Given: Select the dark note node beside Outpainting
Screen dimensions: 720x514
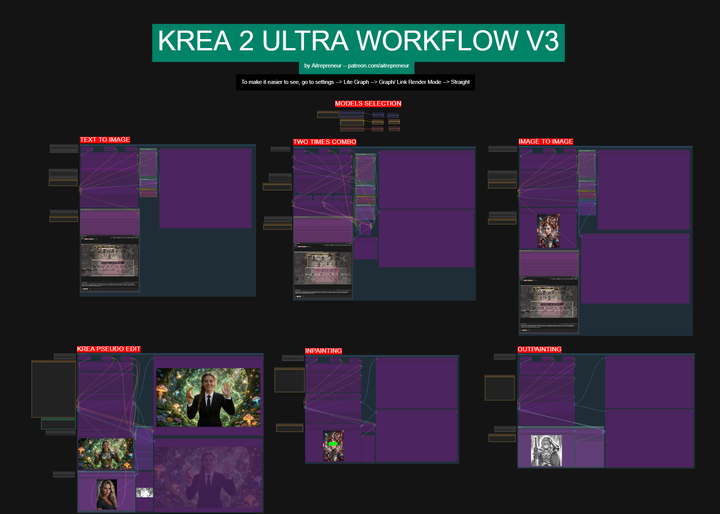Looking at the screenshot, I should click(500, 388).
